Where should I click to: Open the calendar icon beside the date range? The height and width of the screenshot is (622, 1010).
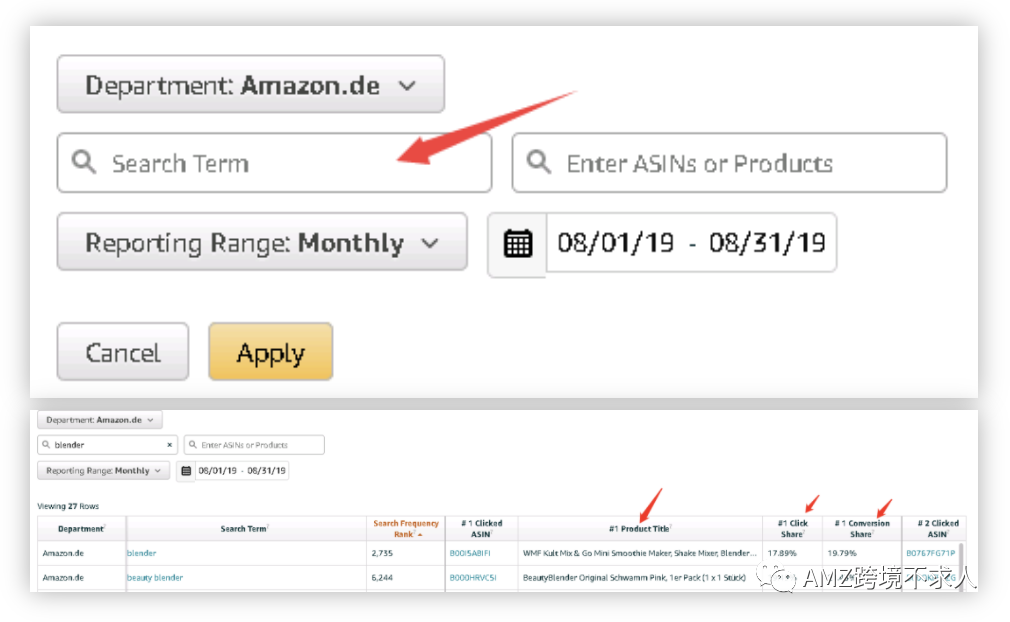pos(517,242)
